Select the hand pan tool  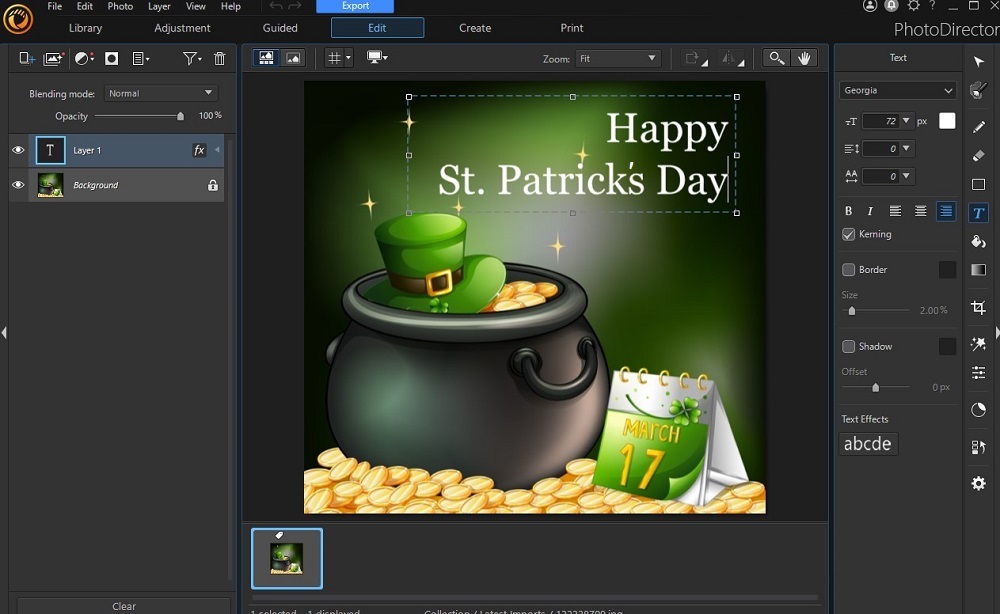[805, 58]
